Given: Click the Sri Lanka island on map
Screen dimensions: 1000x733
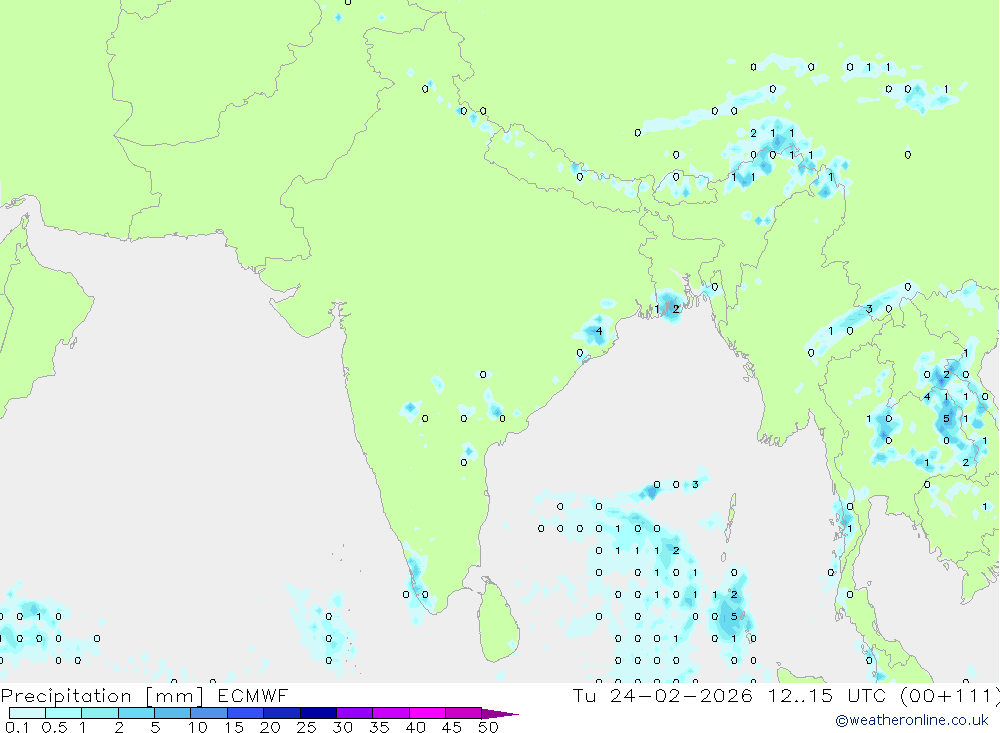Looking at the screenshot, I should [497, 620].
